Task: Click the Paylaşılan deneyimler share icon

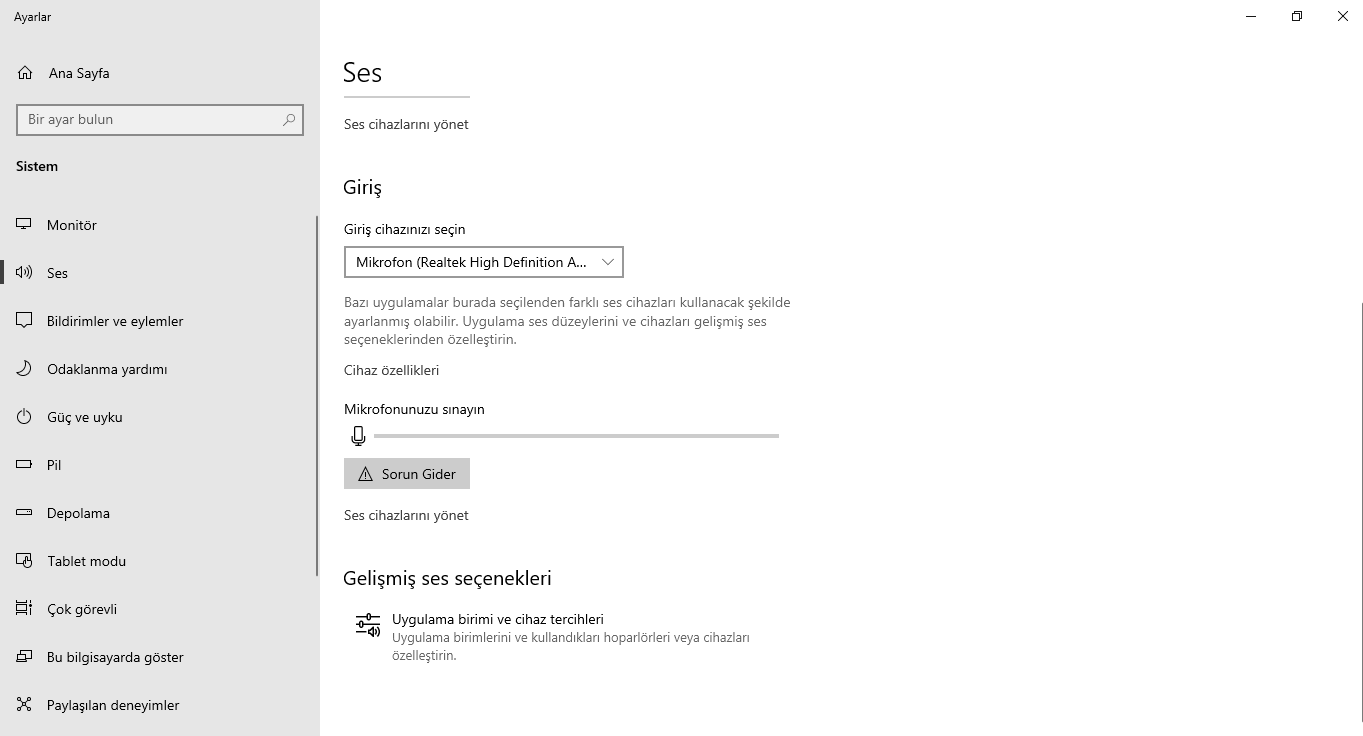Action: click(x=25, y=705)
